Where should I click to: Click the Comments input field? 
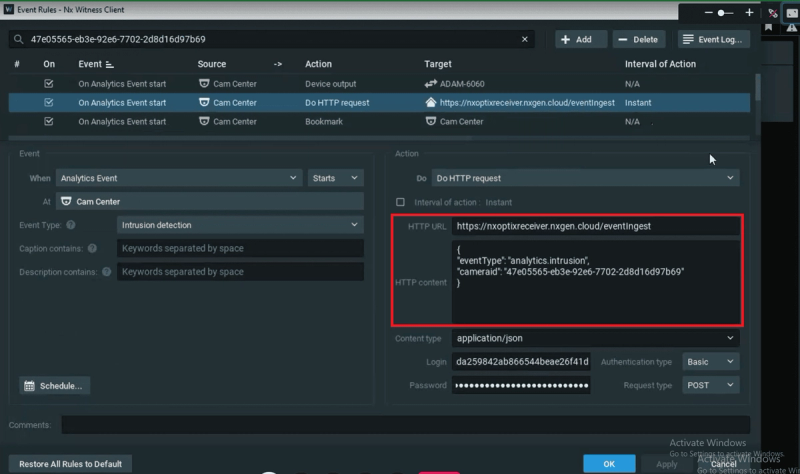(x=406, y=425)
